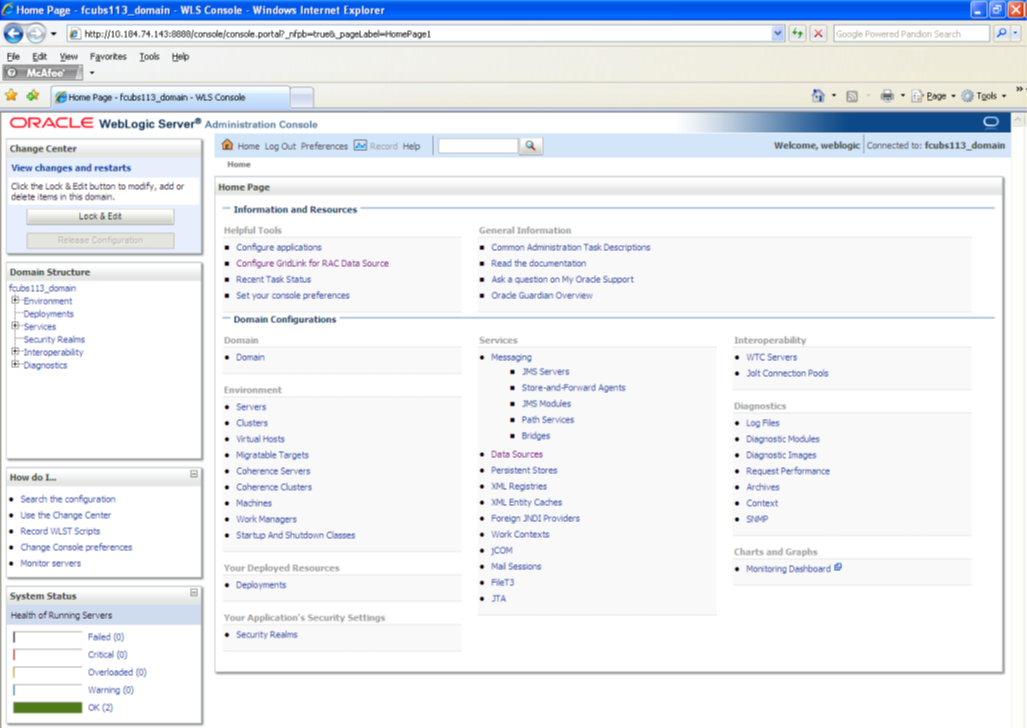Click the Home house icon in console
Image resolution: width=1027 pixels, height=728 pixels.
click(x=227, y=145)
